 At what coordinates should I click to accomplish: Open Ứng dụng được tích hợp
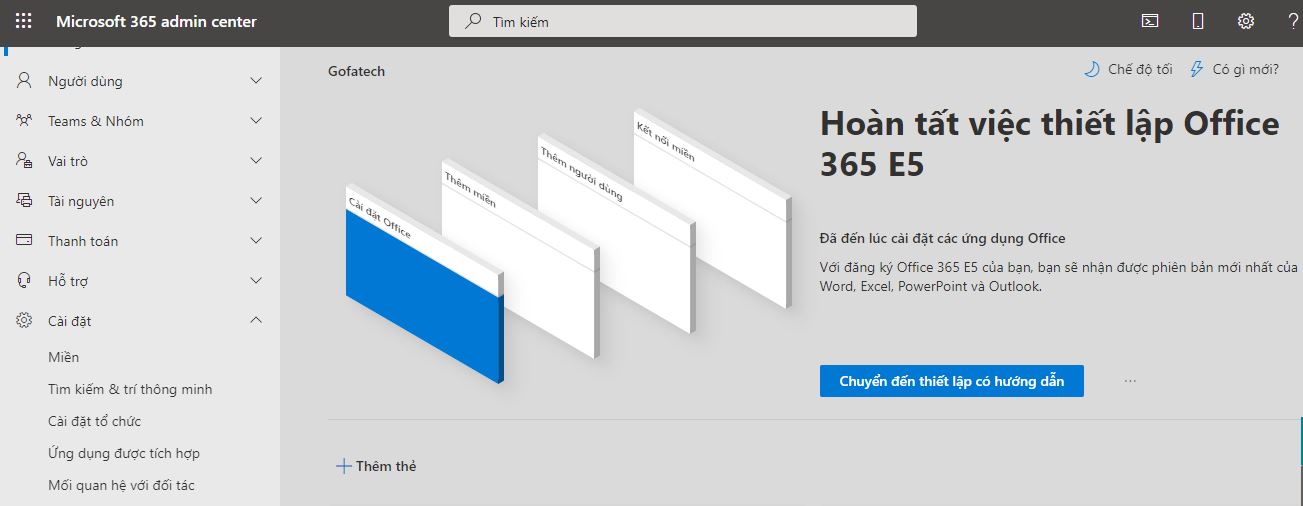click(124, 453)
